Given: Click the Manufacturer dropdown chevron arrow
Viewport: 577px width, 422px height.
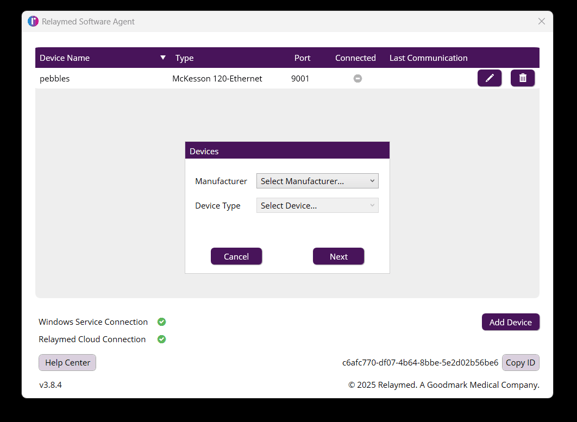Looking at the screenshot, I should [x=372, y=181].
